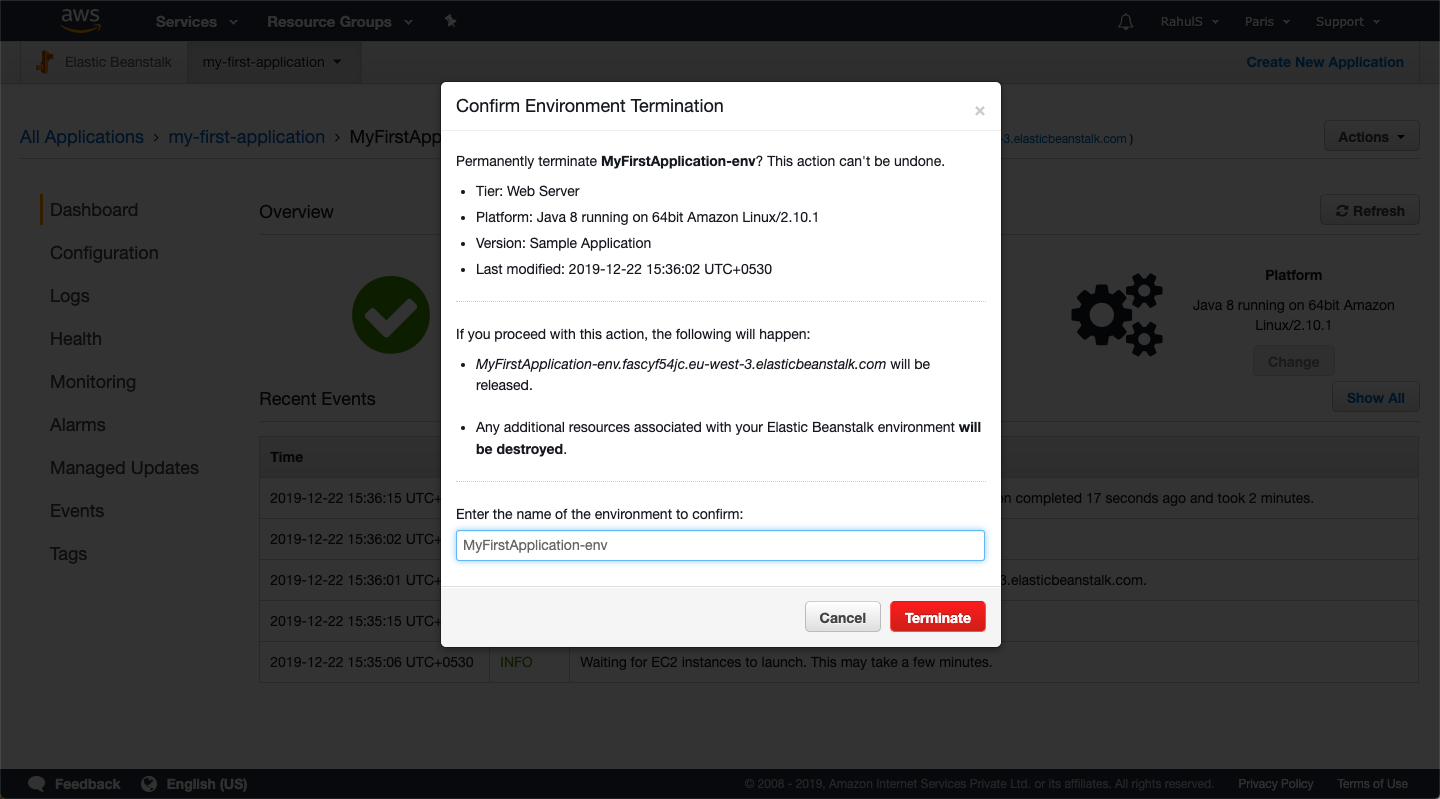This screenshot has height=799, width=1440.
Task: Open Create New Application link
Action: pos(1324,61)
